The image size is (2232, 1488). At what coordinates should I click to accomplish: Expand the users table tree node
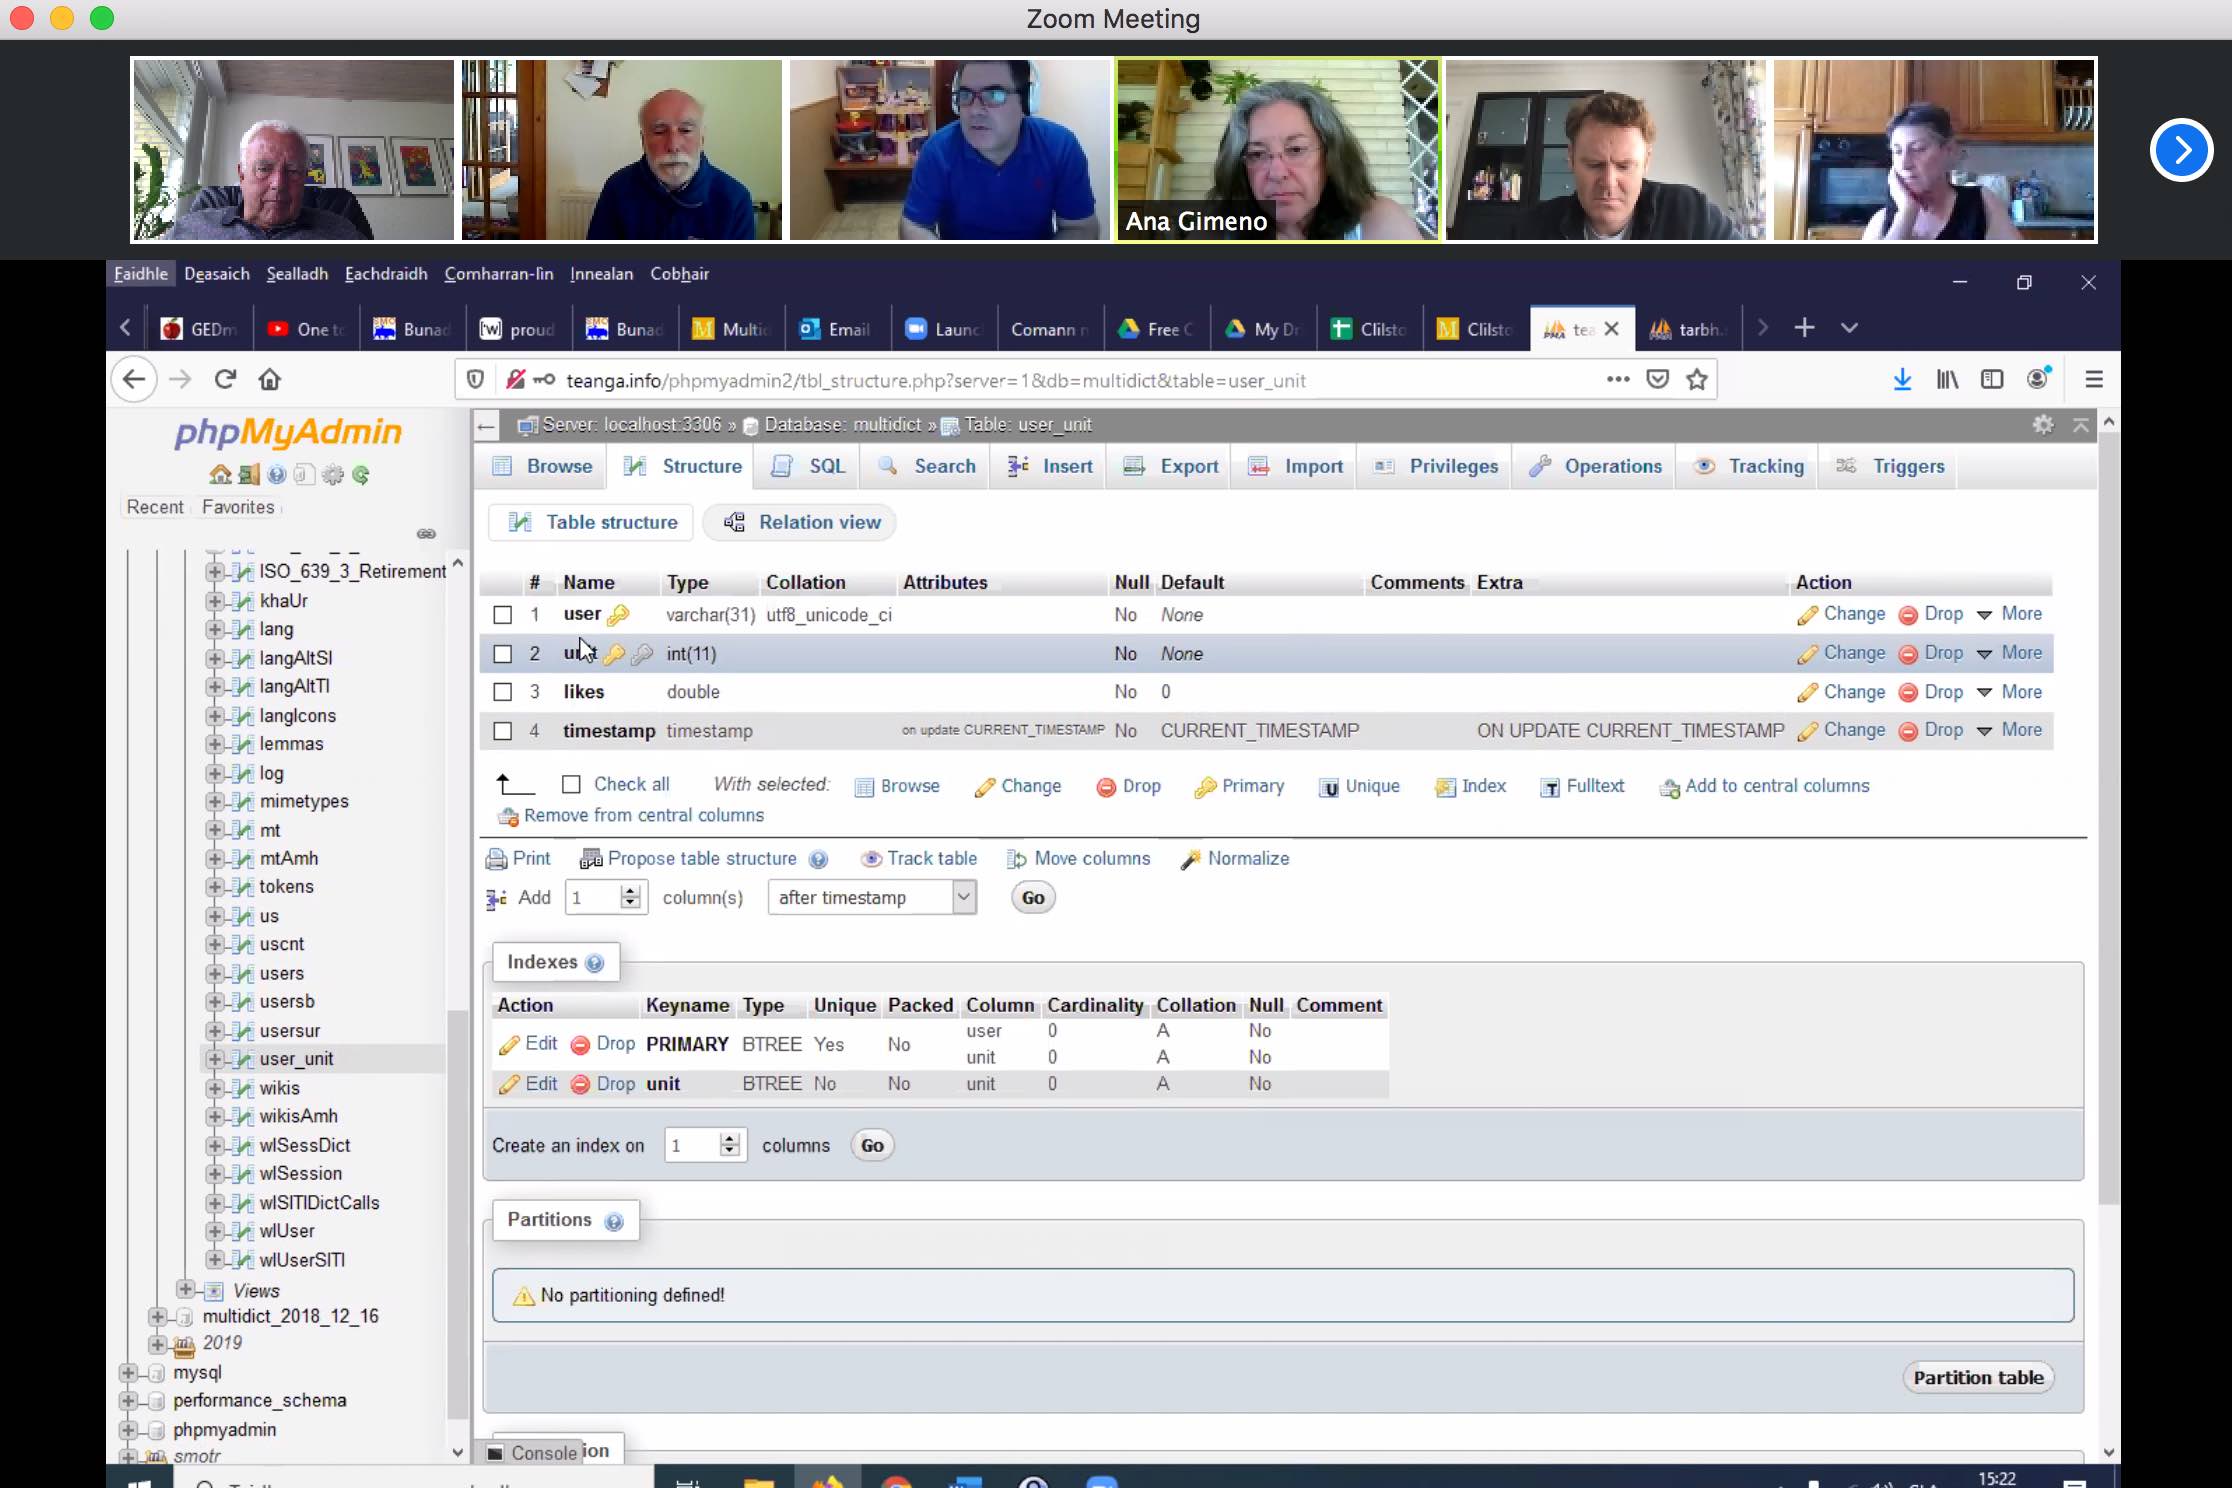point(214,973)
